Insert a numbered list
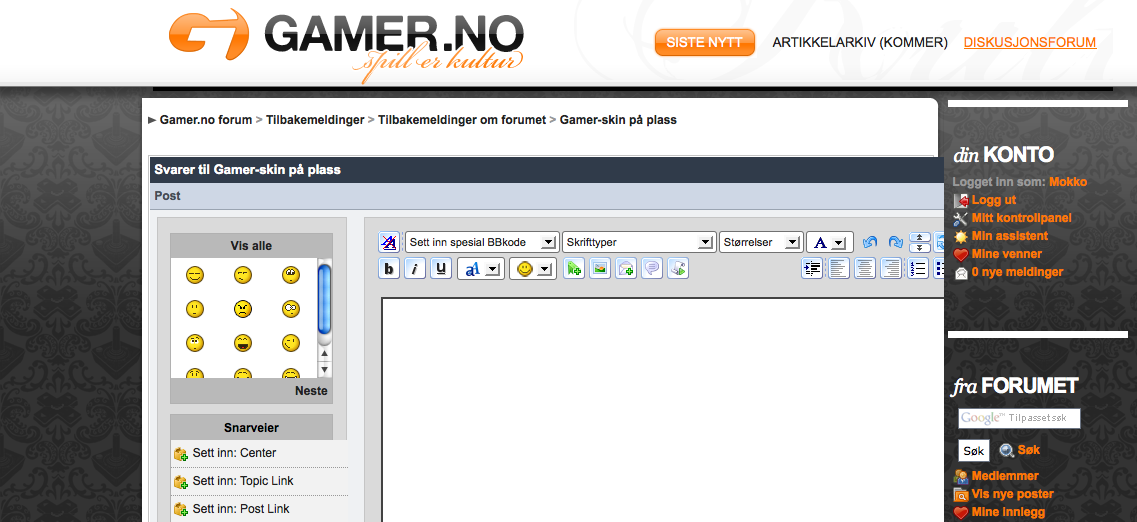 (x=918, y=269)
